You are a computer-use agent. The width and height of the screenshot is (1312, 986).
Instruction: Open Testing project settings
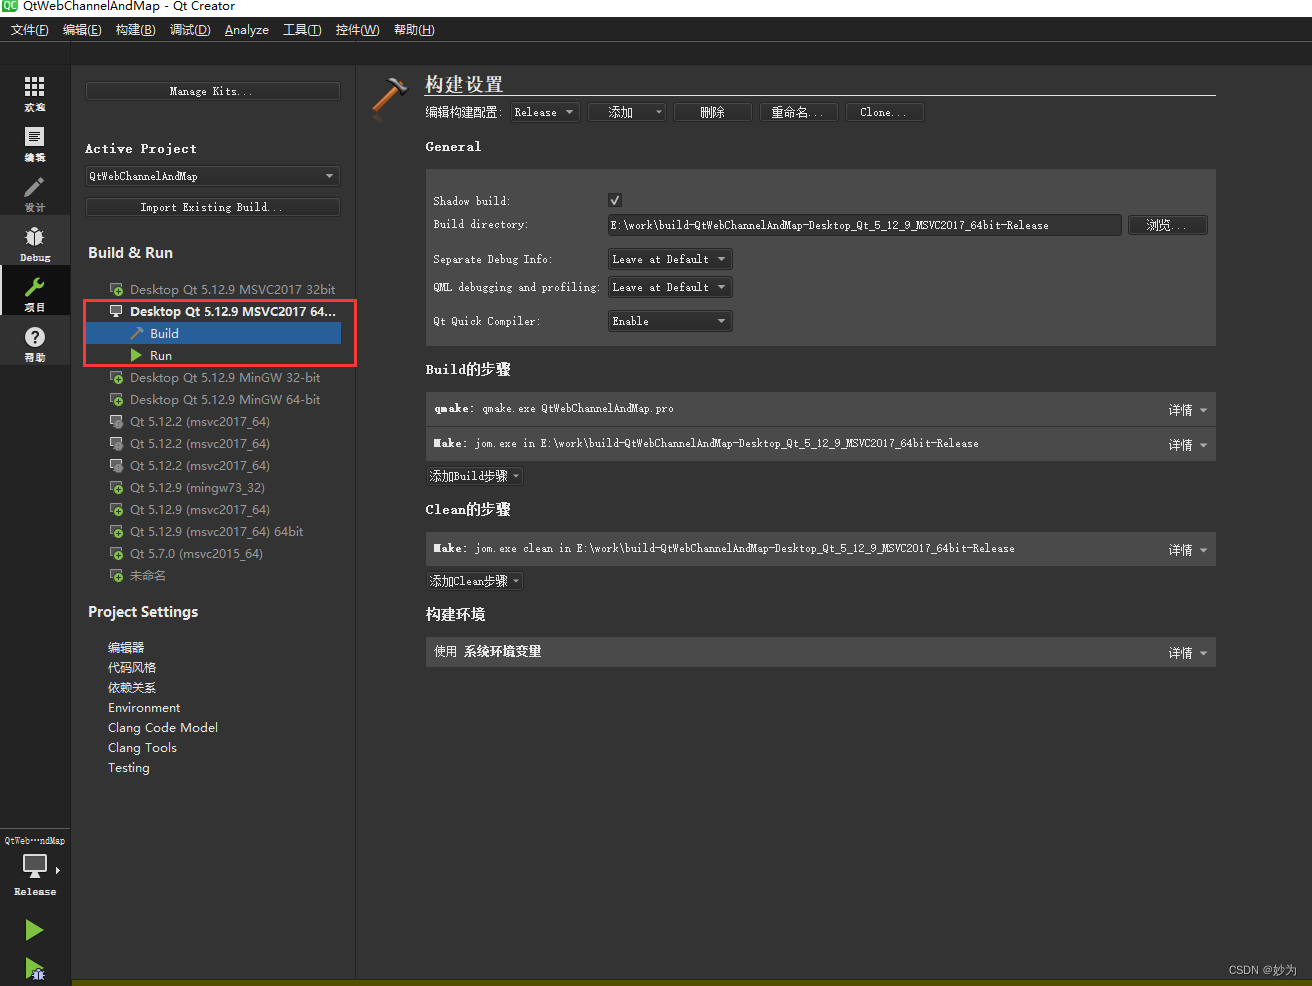click(129, 768)
